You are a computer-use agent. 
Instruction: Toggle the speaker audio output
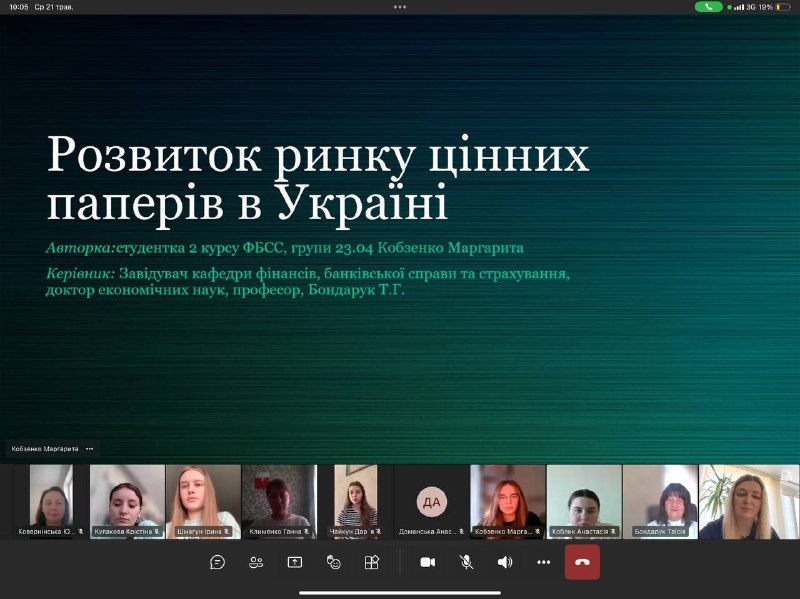505,562
